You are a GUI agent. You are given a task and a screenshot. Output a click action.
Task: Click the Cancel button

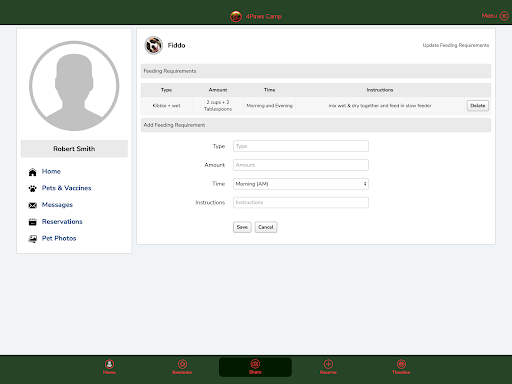click(266, 227)
